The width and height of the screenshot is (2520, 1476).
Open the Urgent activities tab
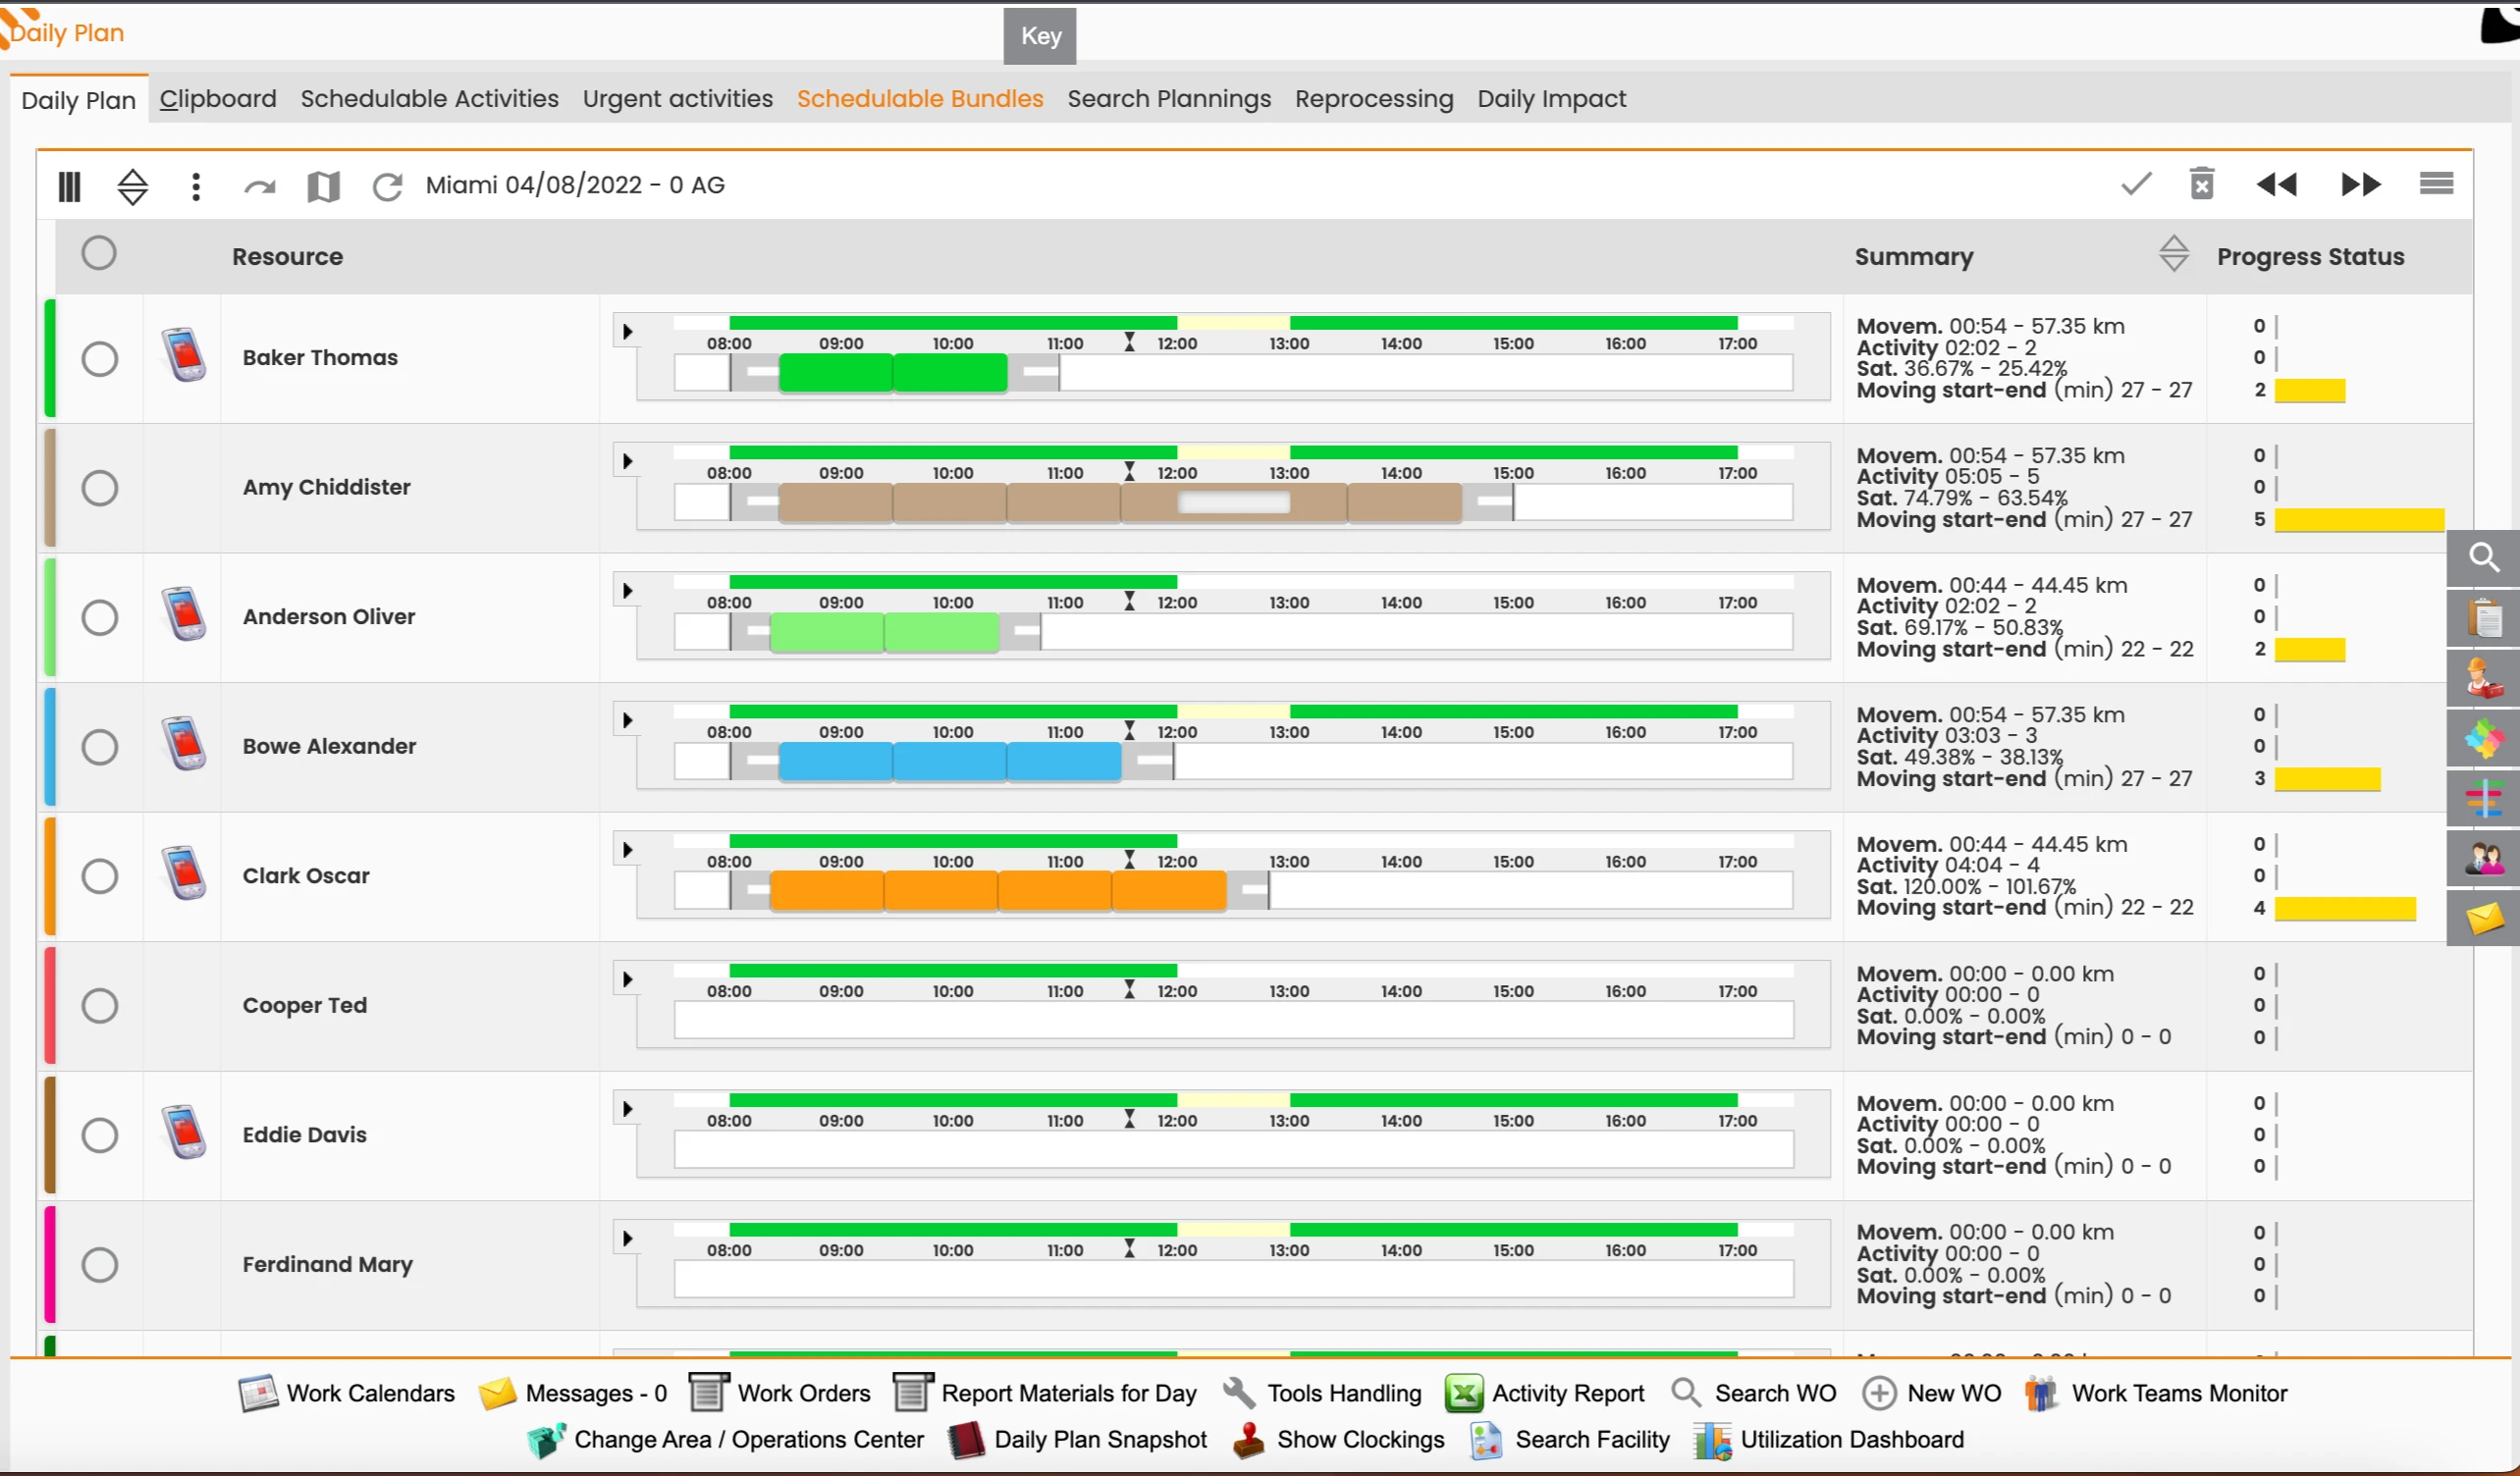pos(678,99)
